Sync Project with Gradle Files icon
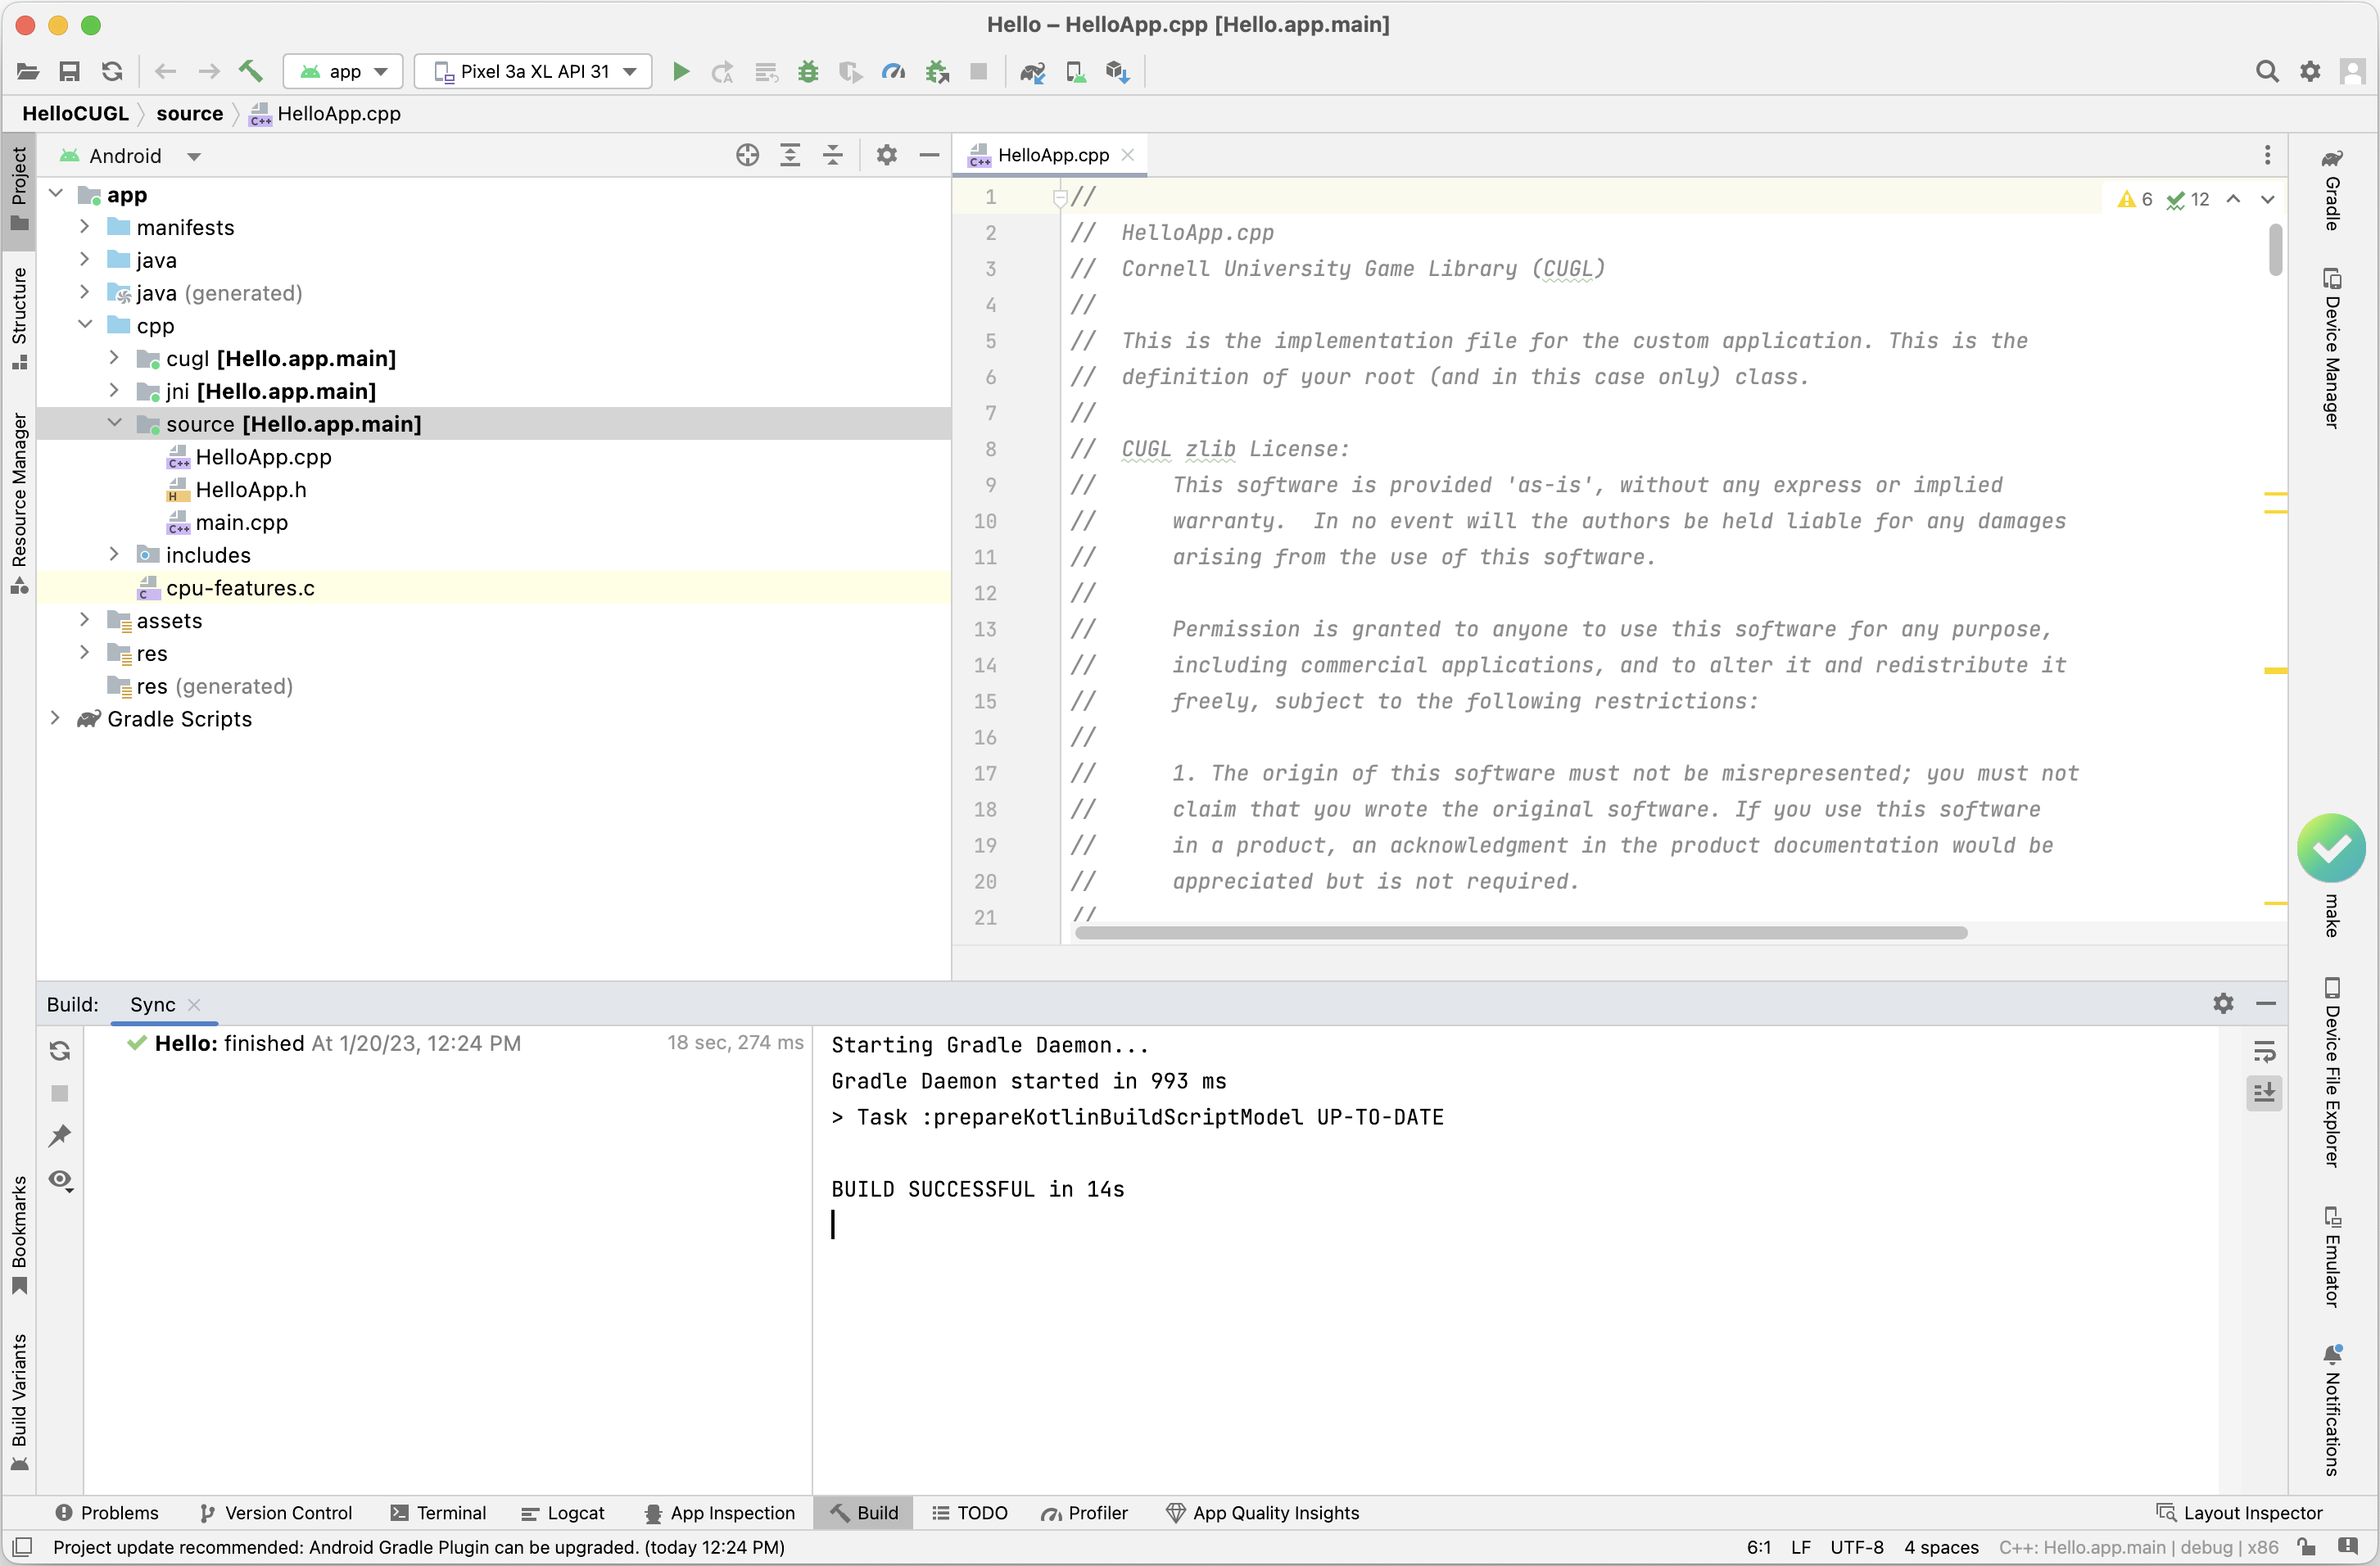Screen dimensions: 2380x1566 click(1032, 71)
